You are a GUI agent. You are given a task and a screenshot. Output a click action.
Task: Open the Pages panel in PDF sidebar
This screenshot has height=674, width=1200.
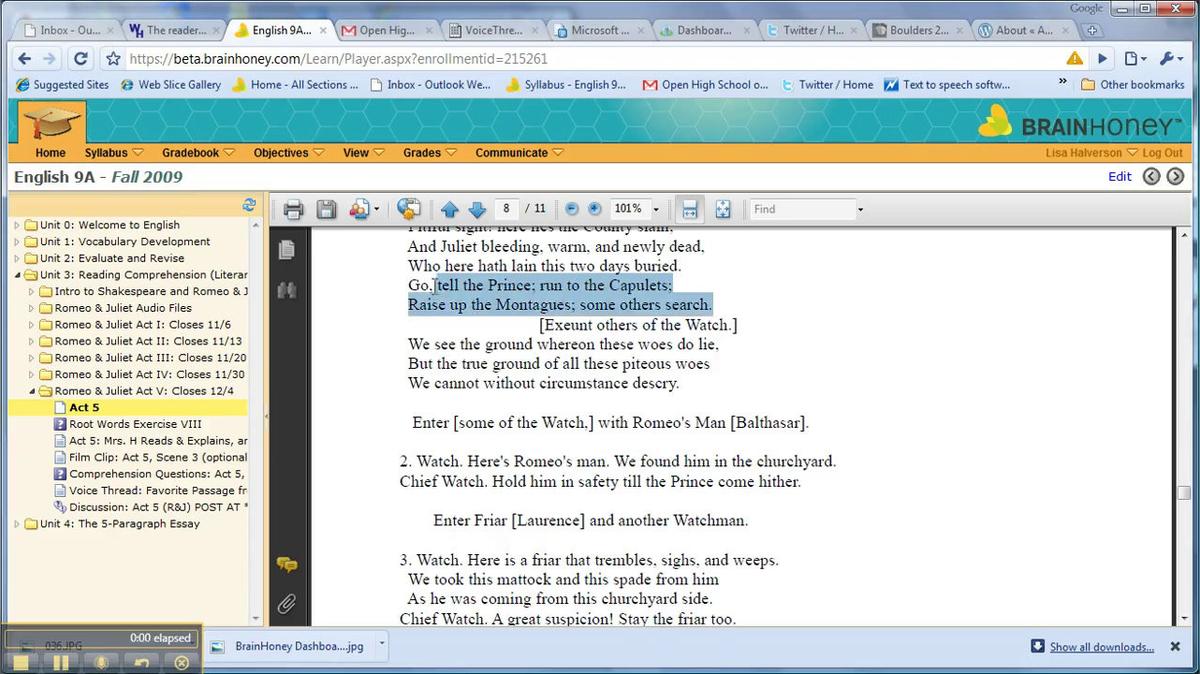click(x=287, y=249)
